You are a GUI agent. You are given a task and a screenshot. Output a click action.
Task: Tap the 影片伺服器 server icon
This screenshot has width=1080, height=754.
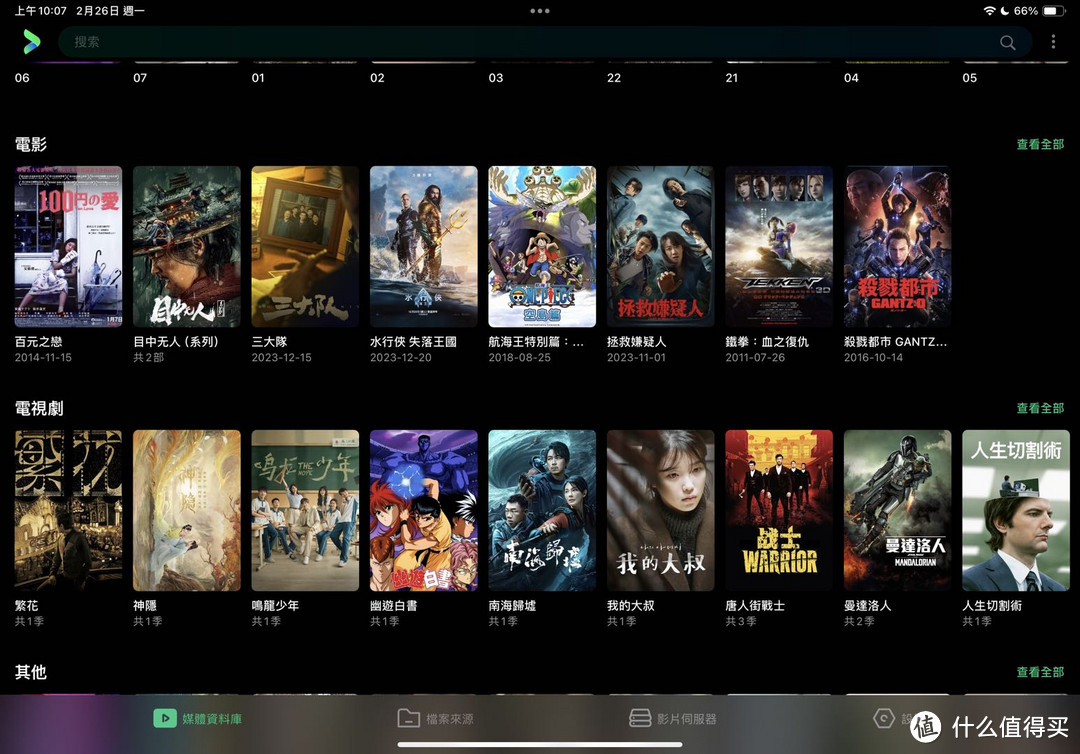[640, 718]
